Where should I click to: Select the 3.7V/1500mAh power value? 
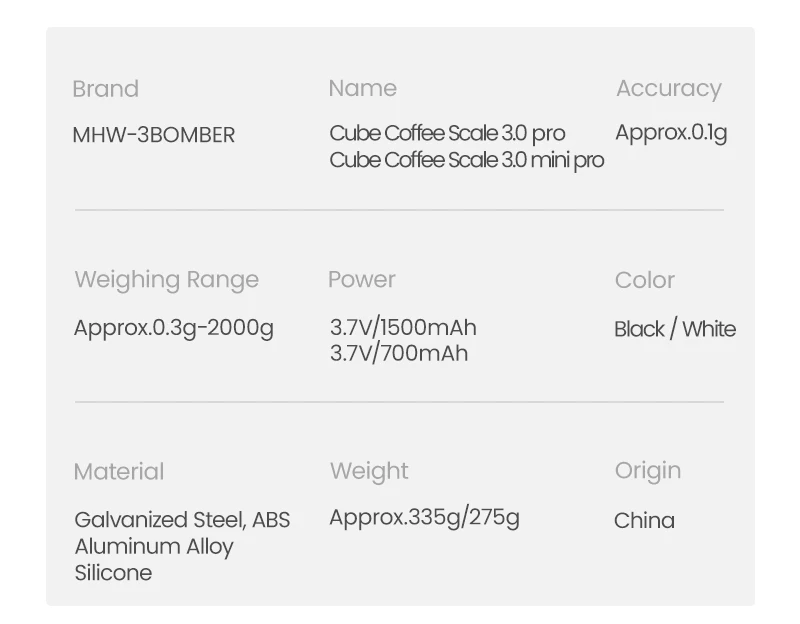[403, 328]
